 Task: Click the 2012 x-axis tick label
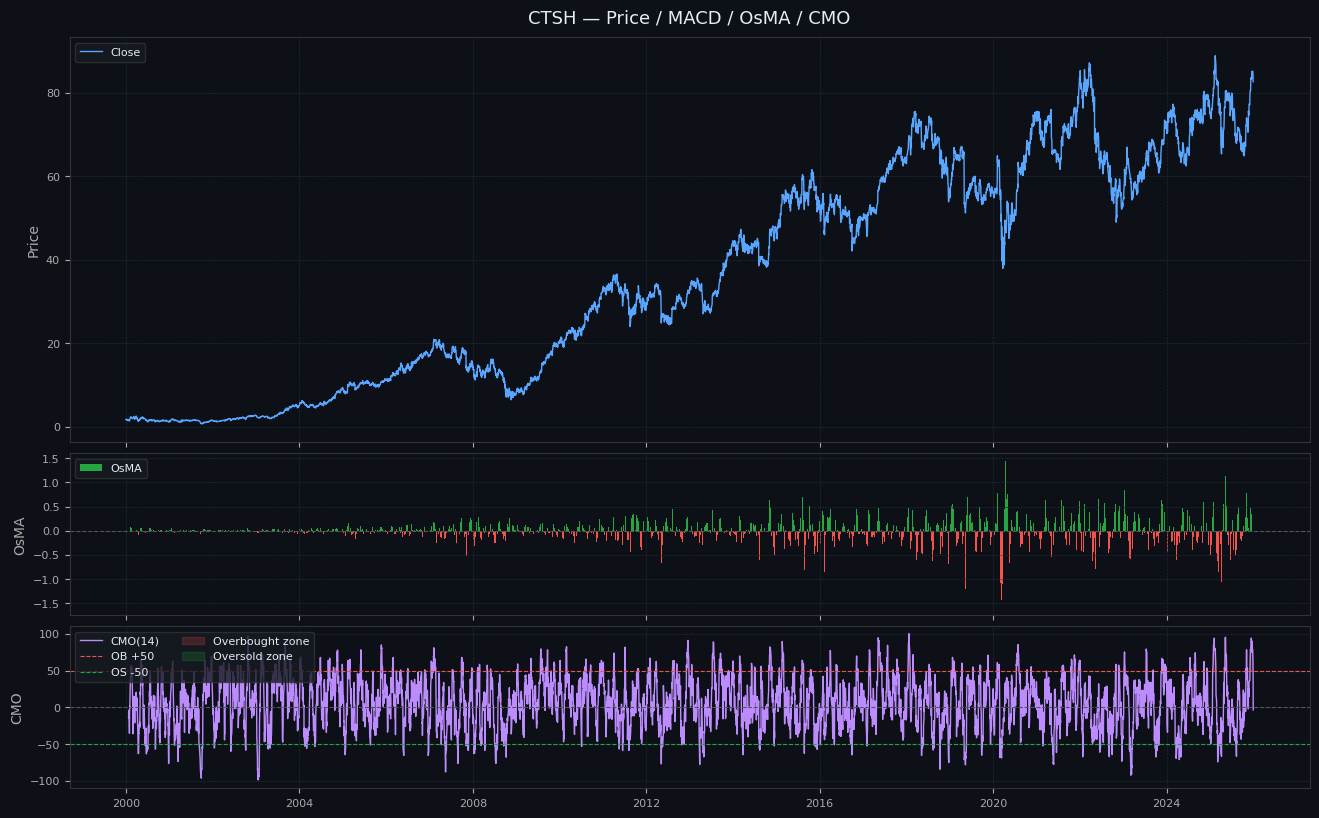tap(646, 803)
